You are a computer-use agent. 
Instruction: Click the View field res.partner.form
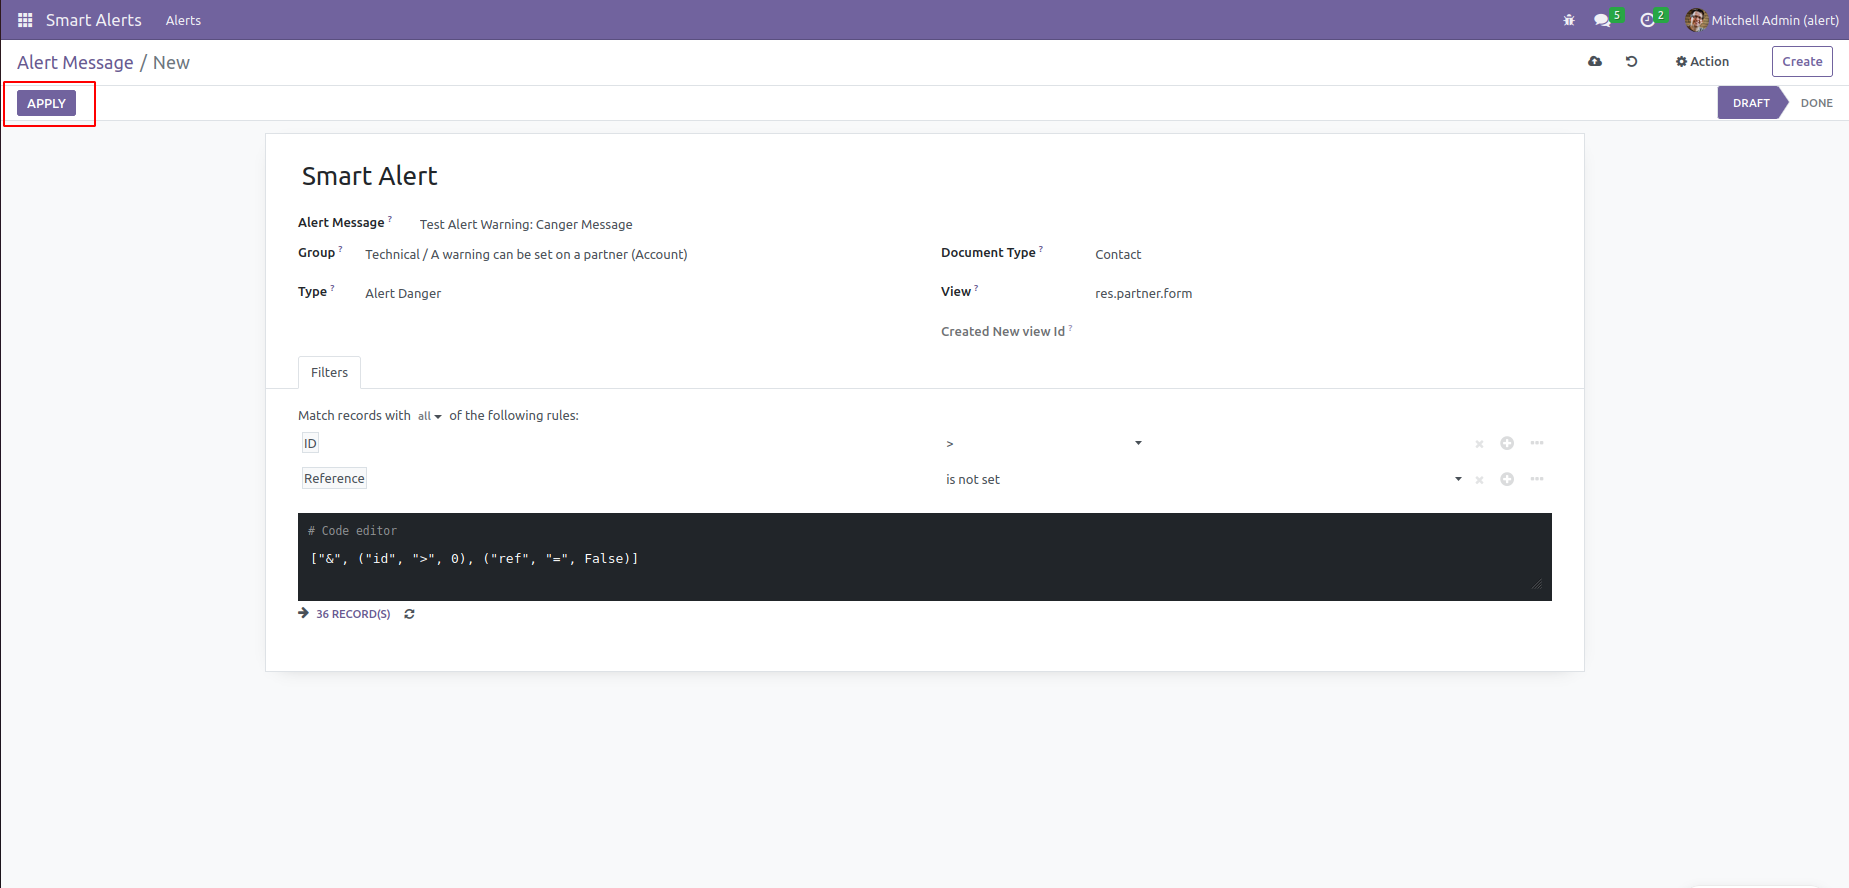click(1143, 294)
